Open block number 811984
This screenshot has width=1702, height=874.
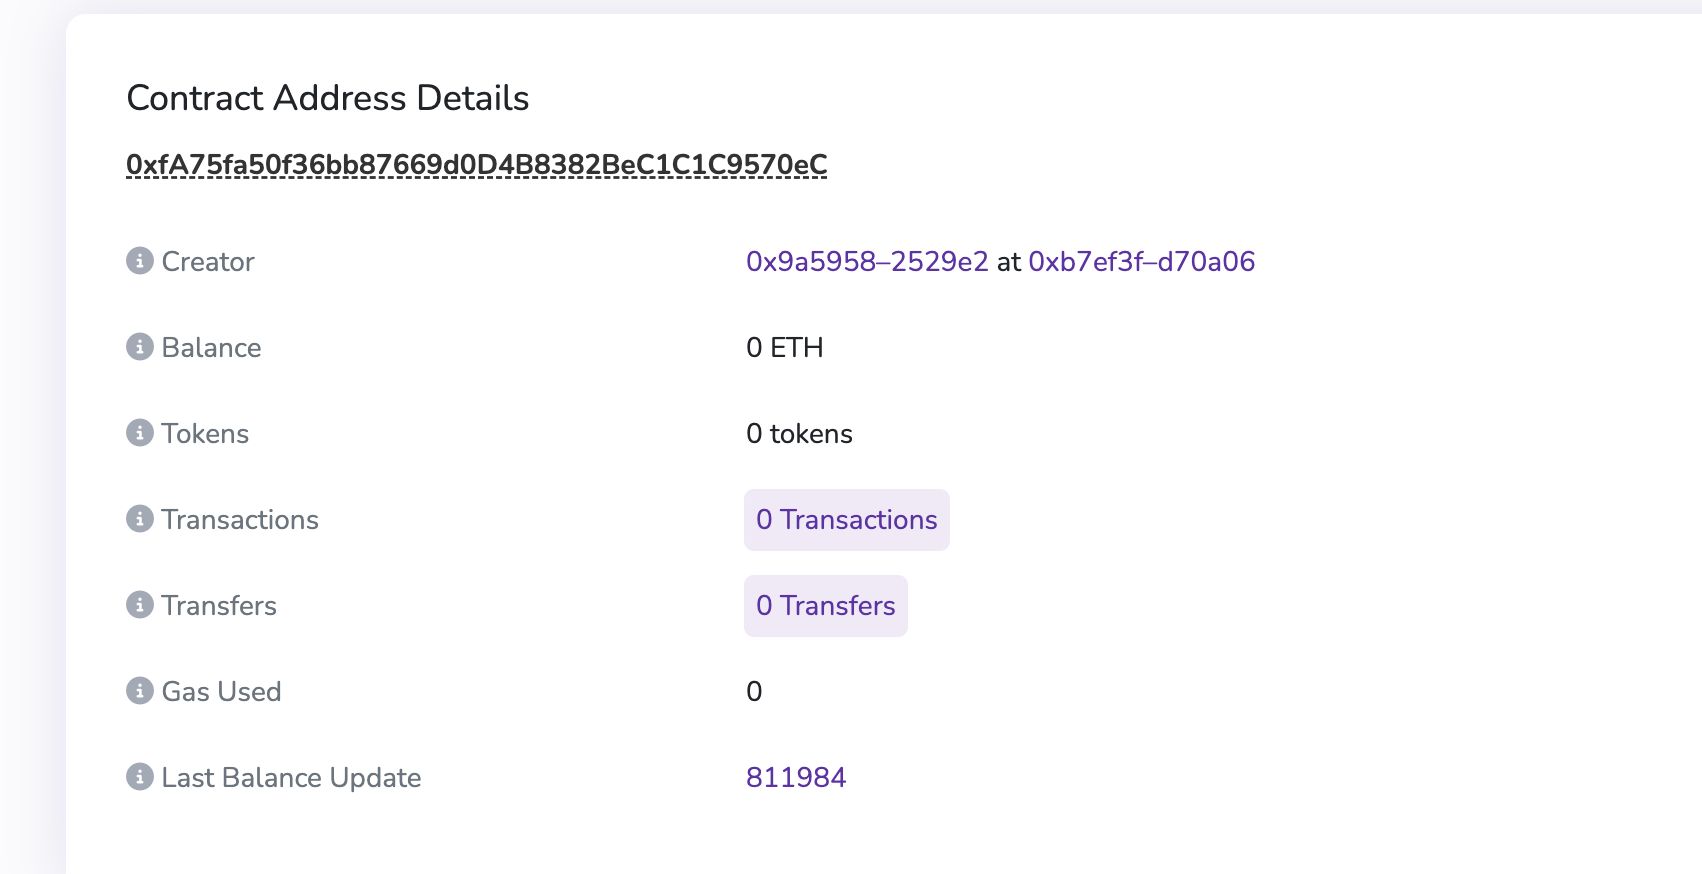pyautogui.click(x=796, y=778)
